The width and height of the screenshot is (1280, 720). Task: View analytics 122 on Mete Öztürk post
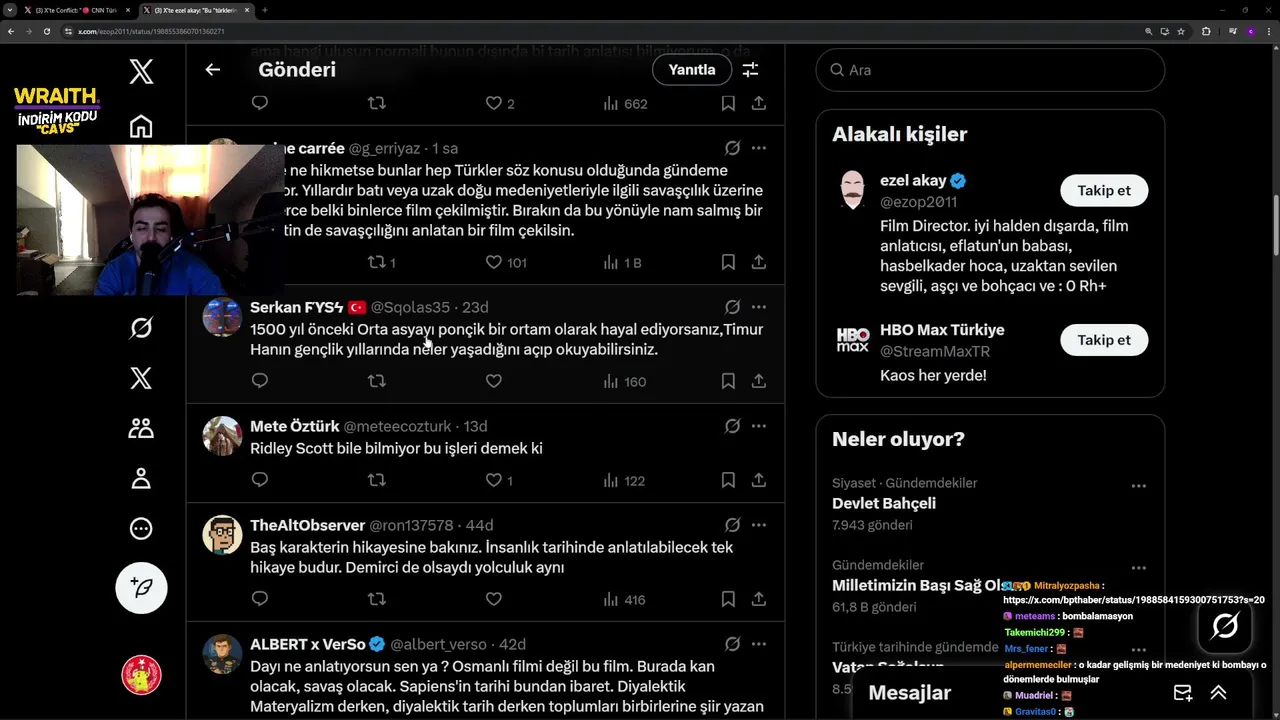[624, 480]
